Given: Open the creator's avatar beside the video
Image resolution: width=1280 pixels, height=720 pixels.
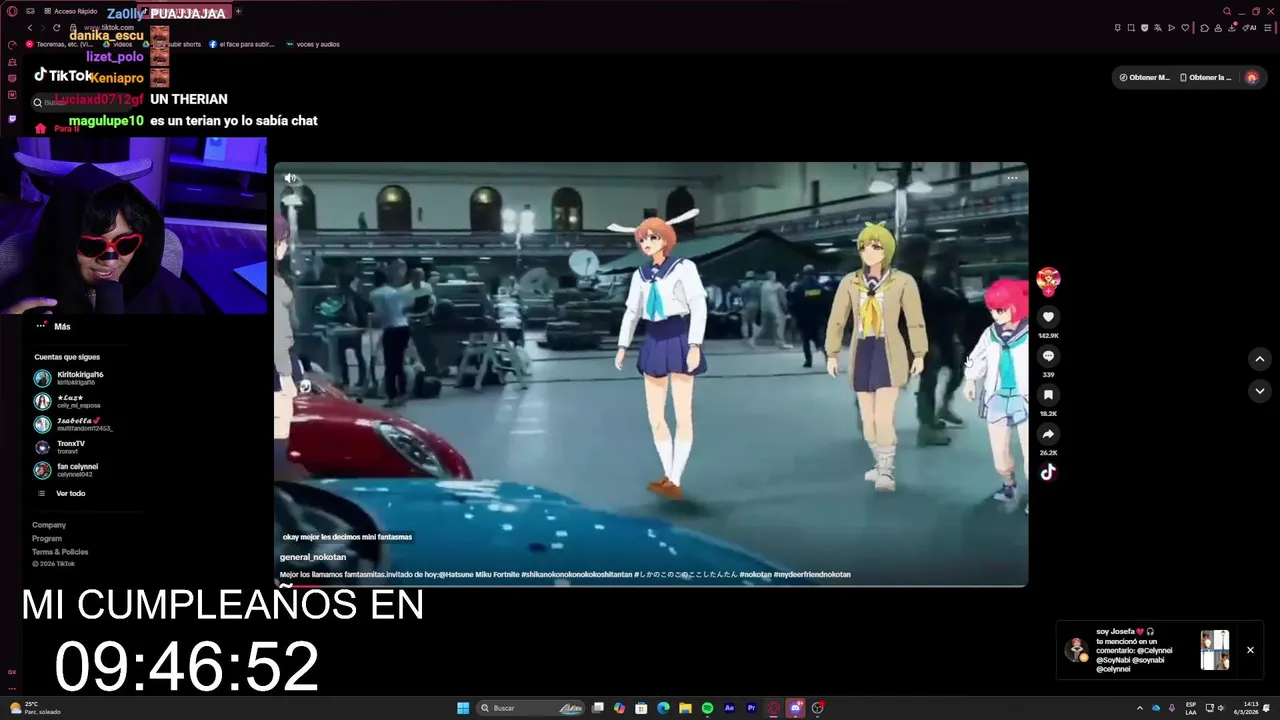Looking at the screenshot, I should pyautogui.click(x=1048, y=281).
